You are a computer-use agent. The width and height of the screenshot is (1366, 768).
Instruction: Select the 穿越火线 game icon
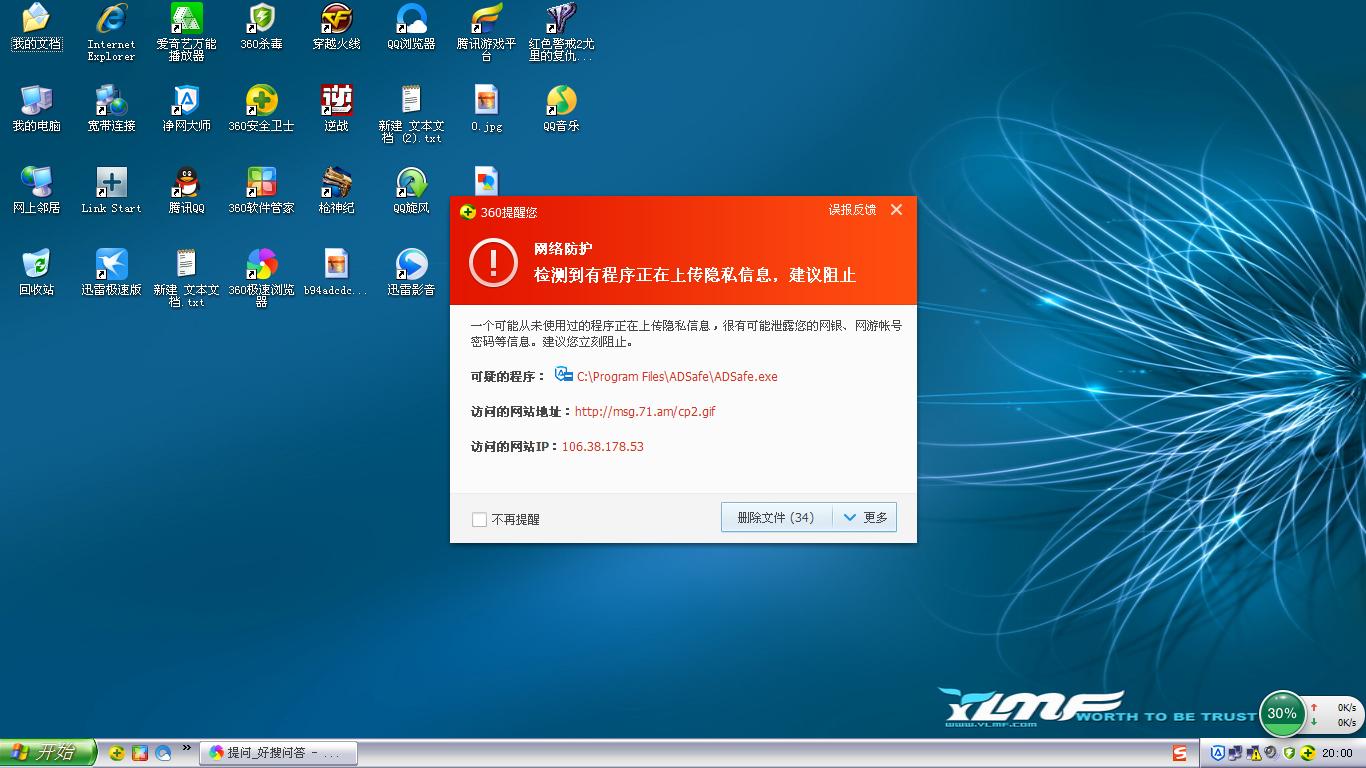336,27
